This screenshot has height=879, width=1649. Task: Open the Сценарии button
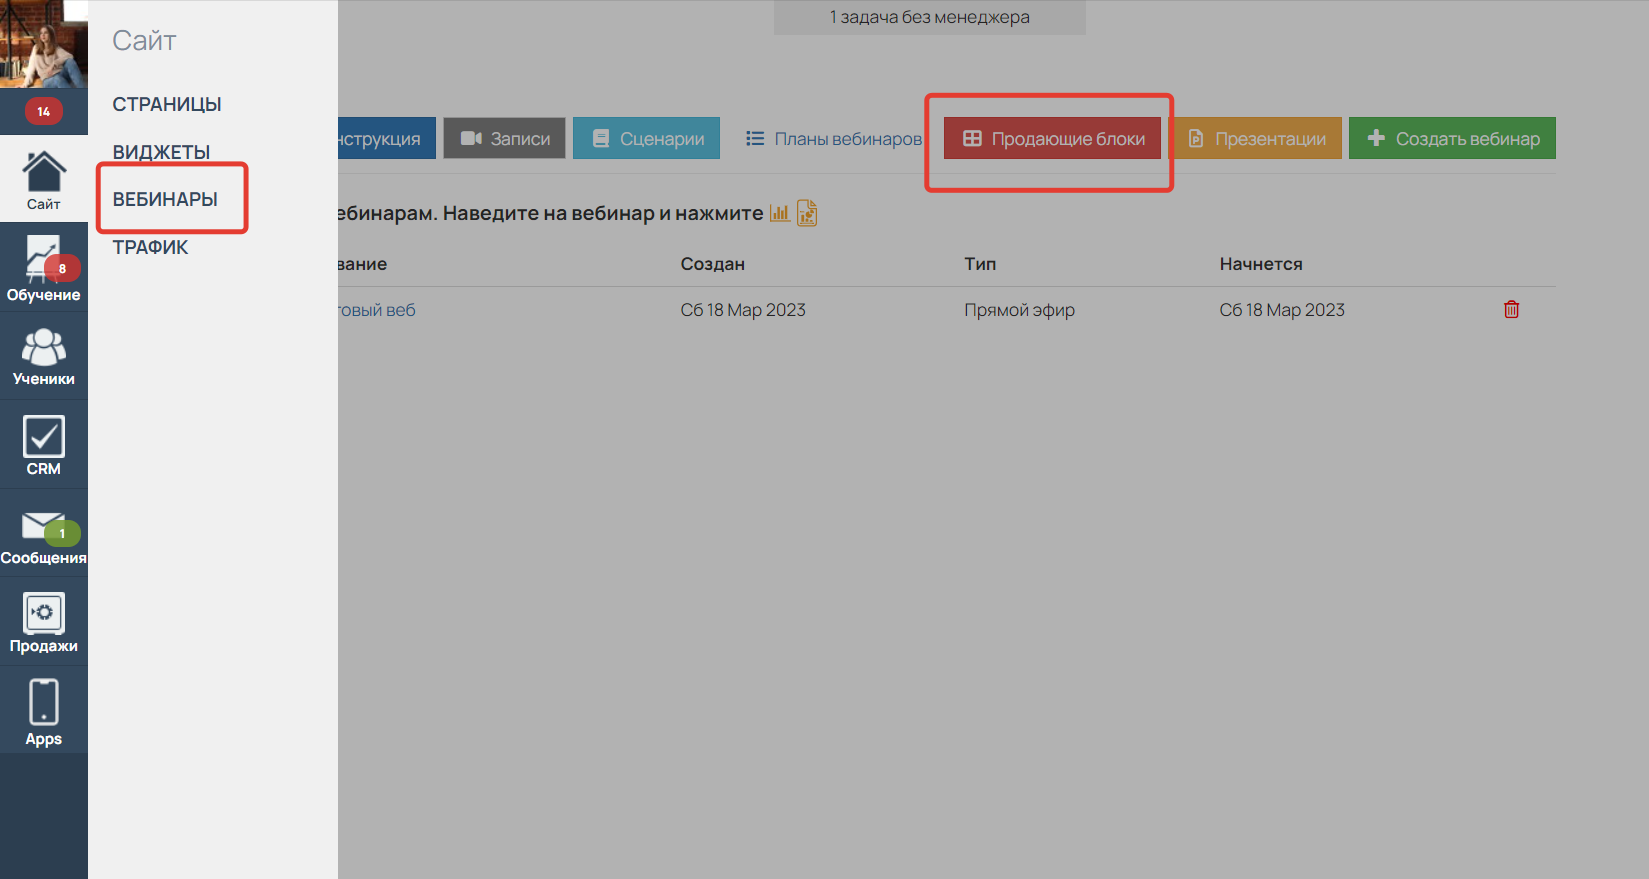click(x=646, y=139)
